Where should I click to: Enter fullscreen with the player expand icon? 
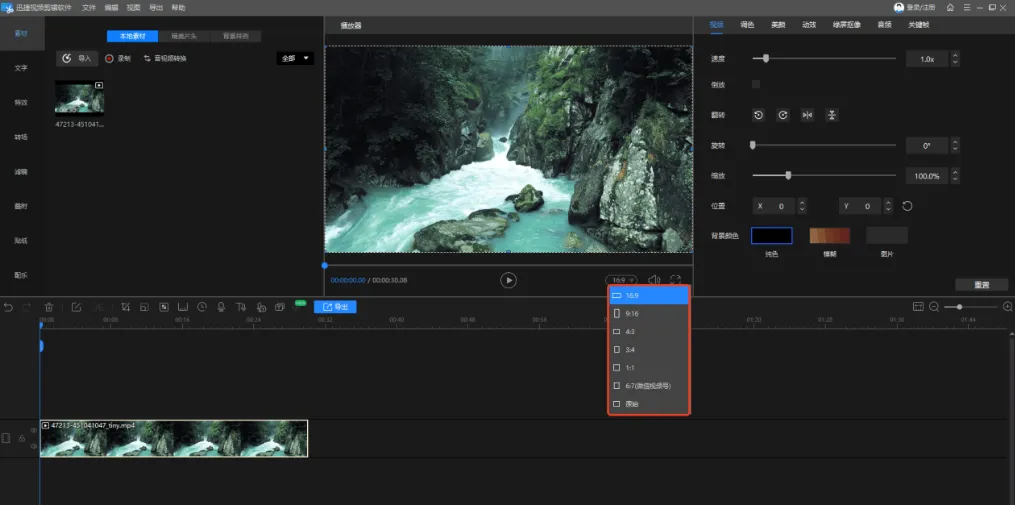pyautogui.click(x=676, y=281)
